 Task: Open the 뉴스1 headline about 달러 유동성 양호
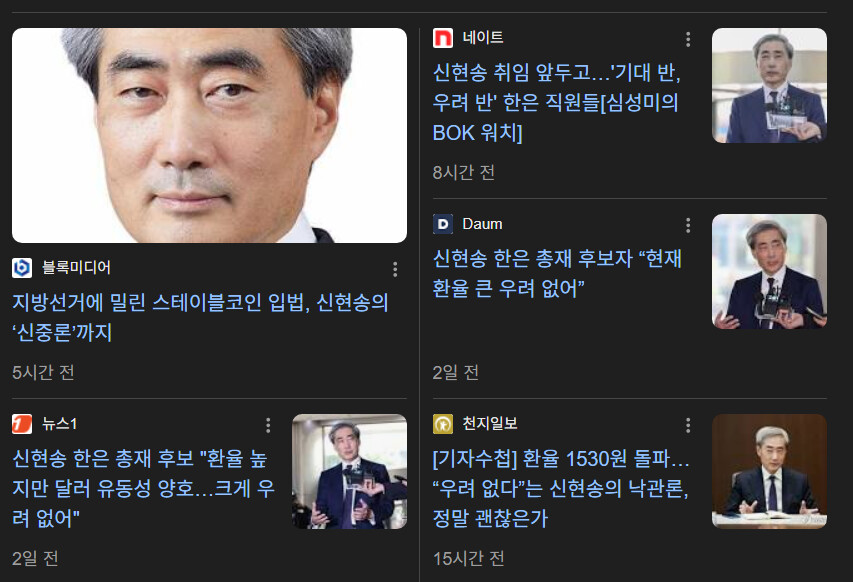(144, 488)
